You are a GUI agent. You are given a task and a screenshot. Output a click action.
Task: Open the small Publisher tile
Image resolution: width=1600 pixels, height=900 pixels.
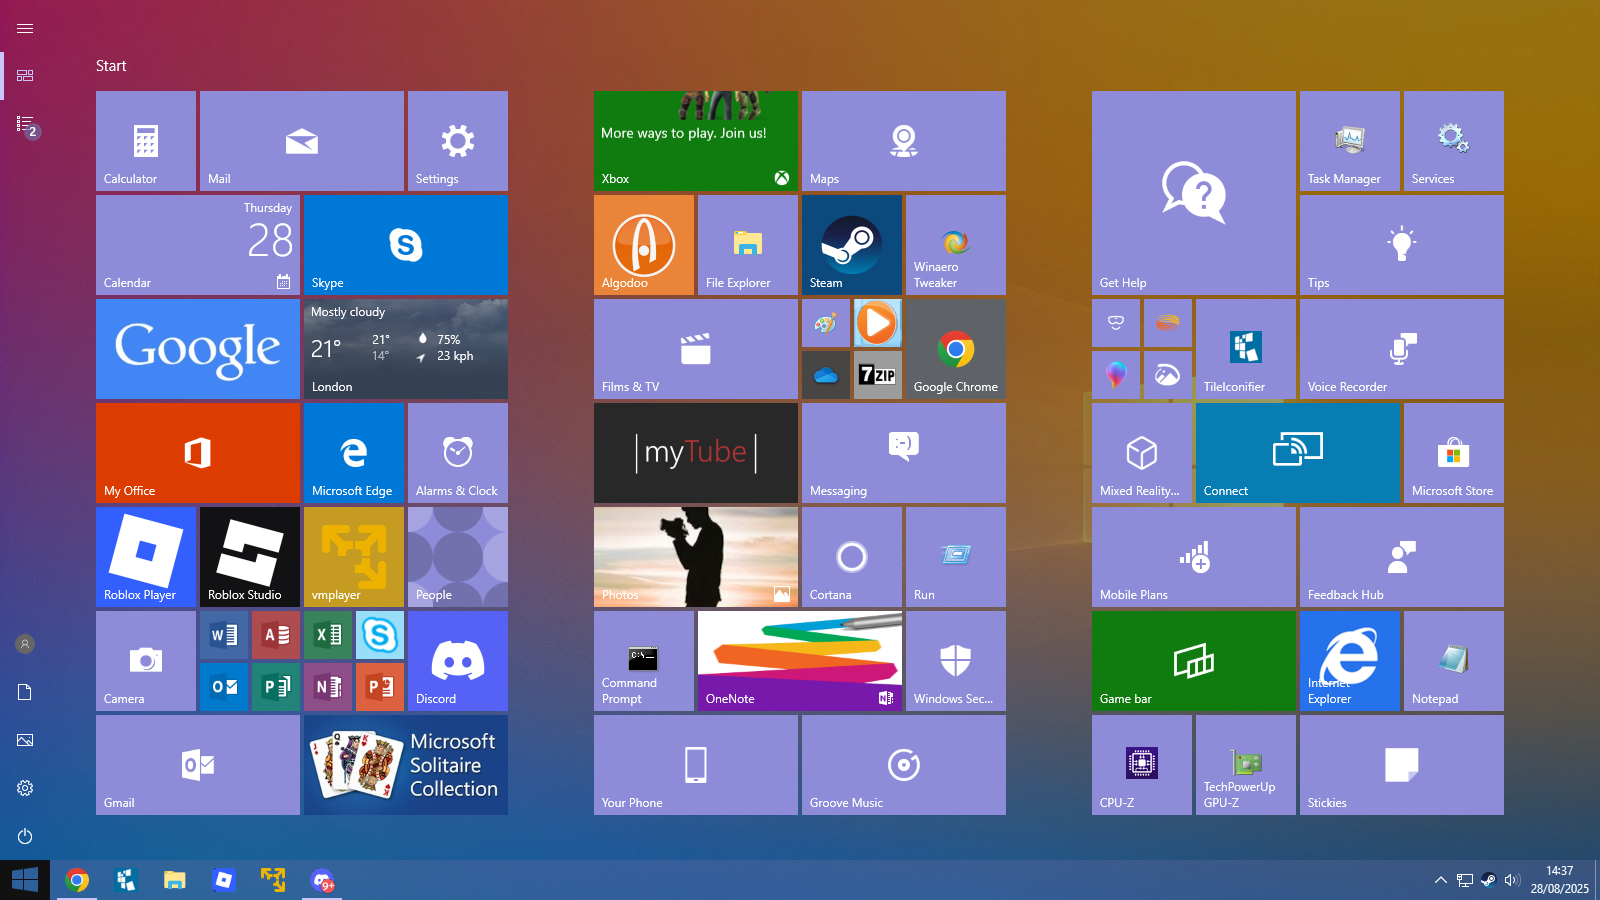point(276,687)
